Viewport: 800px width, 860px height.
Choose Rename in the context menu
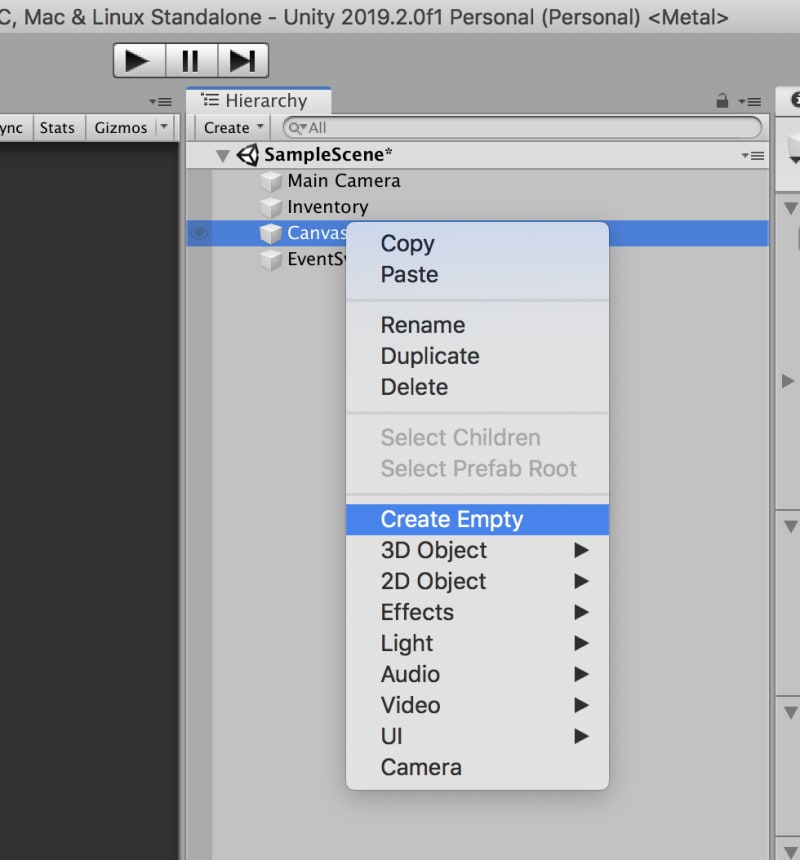[477, 325]
